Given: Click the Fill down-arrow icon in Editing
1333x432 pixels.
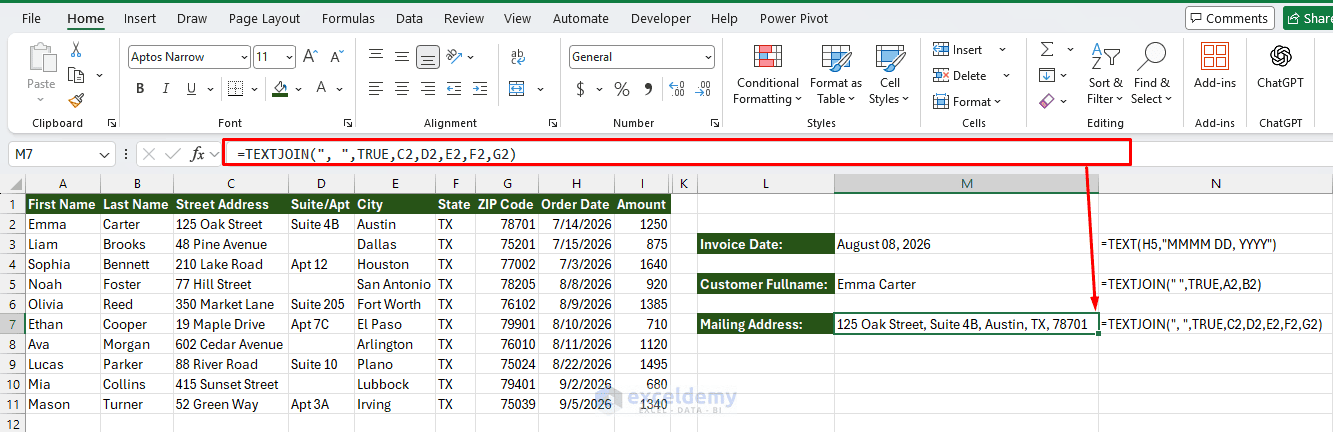Looking at the screenshot, I should (1047, 75).
